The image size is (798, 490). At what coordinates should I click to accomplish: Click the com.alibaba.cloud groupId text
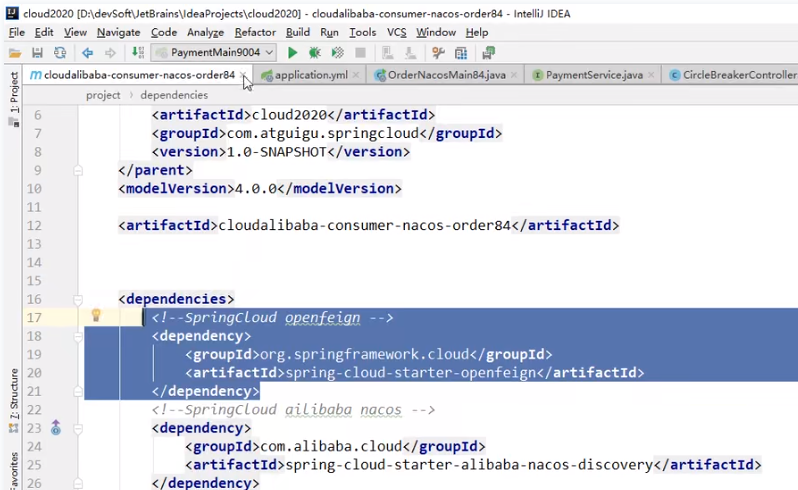331,447
